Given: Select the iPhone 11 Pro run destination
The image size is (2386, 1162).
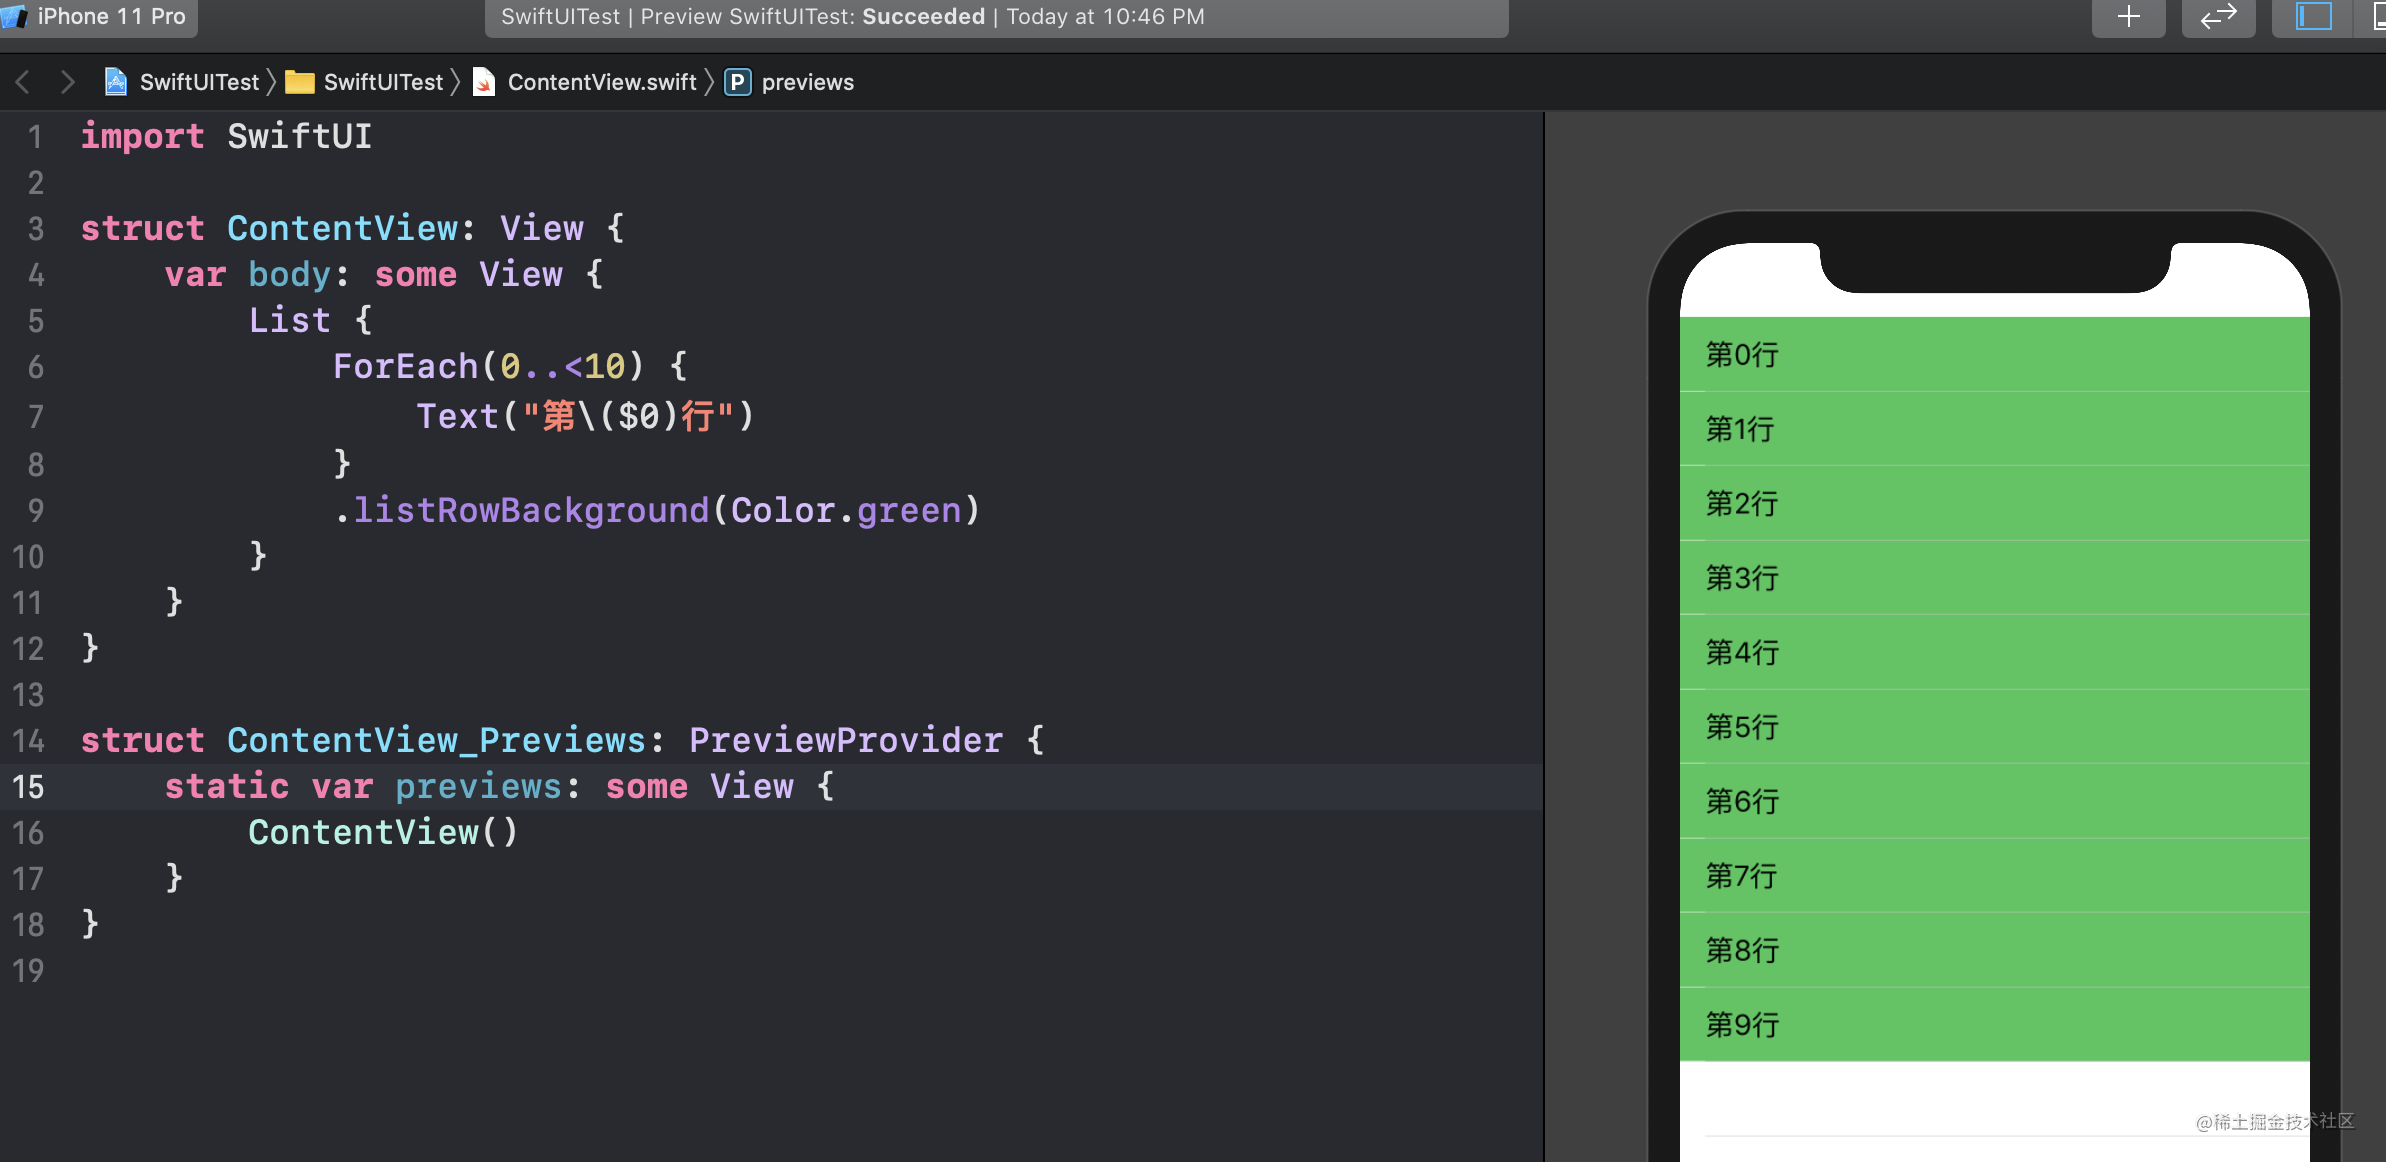Looking at the screenshot, I should point(98,17).
